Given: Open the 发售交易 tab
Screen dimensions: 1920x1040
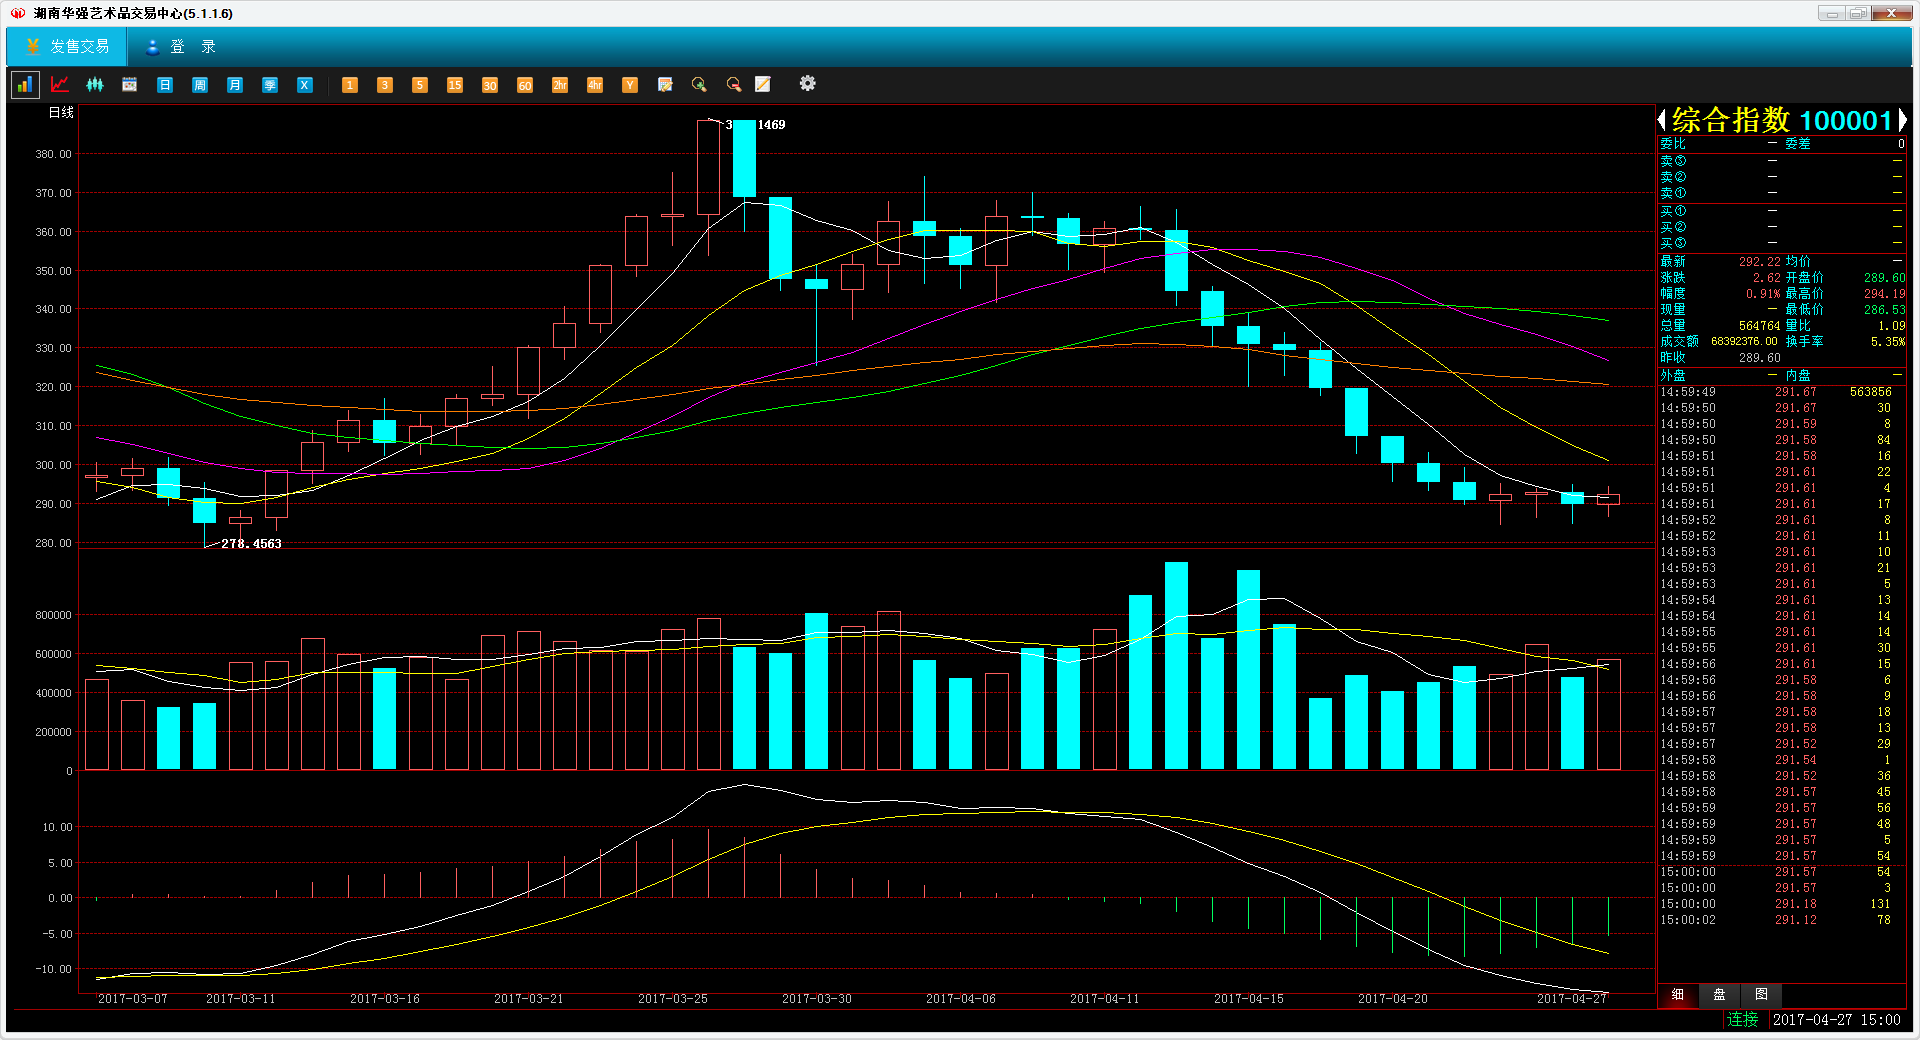Looking at the screenshot, I should (67, 47).
